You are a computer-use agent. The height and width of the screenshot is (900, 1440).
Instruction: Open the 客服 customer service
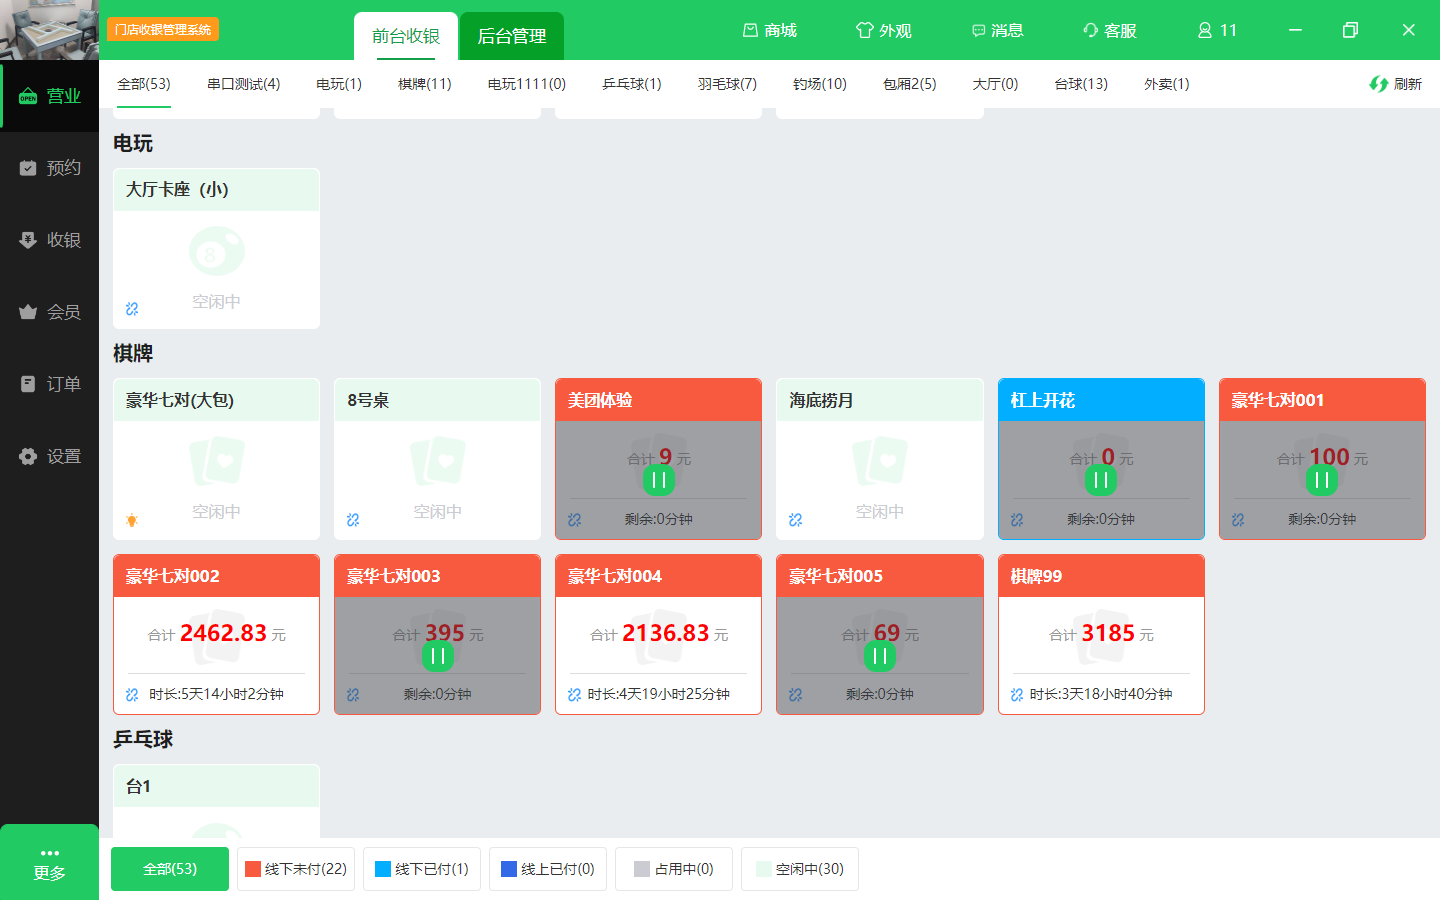click(1110, 30)
